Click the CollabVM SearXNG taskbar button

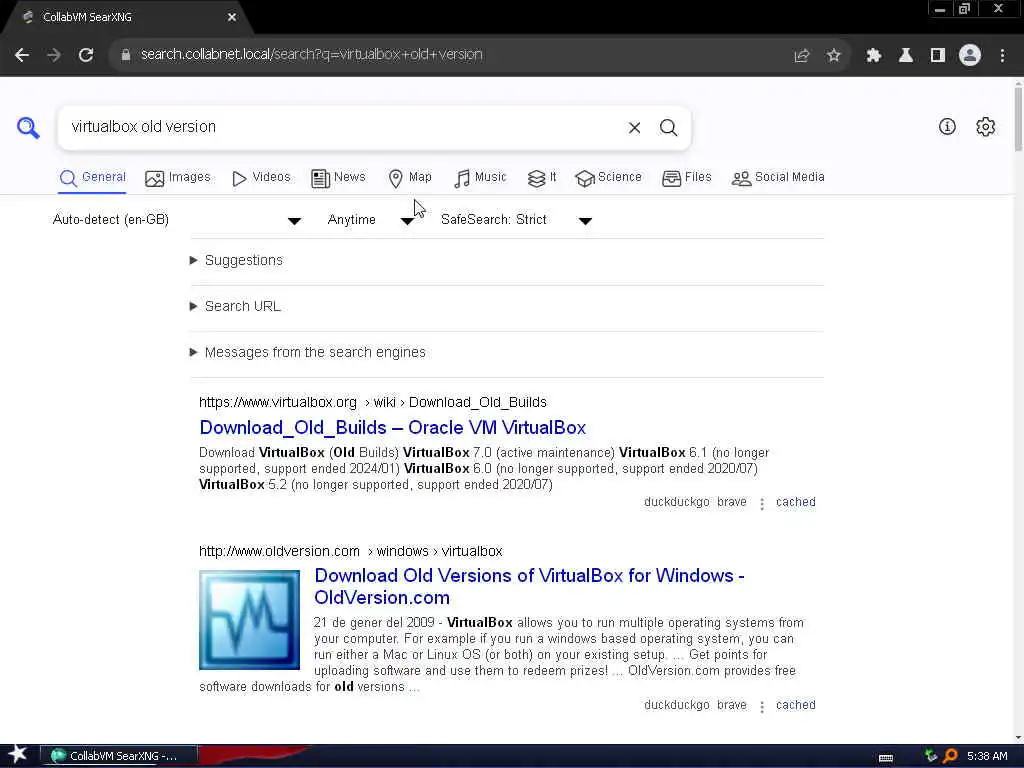tap(119, 756)
